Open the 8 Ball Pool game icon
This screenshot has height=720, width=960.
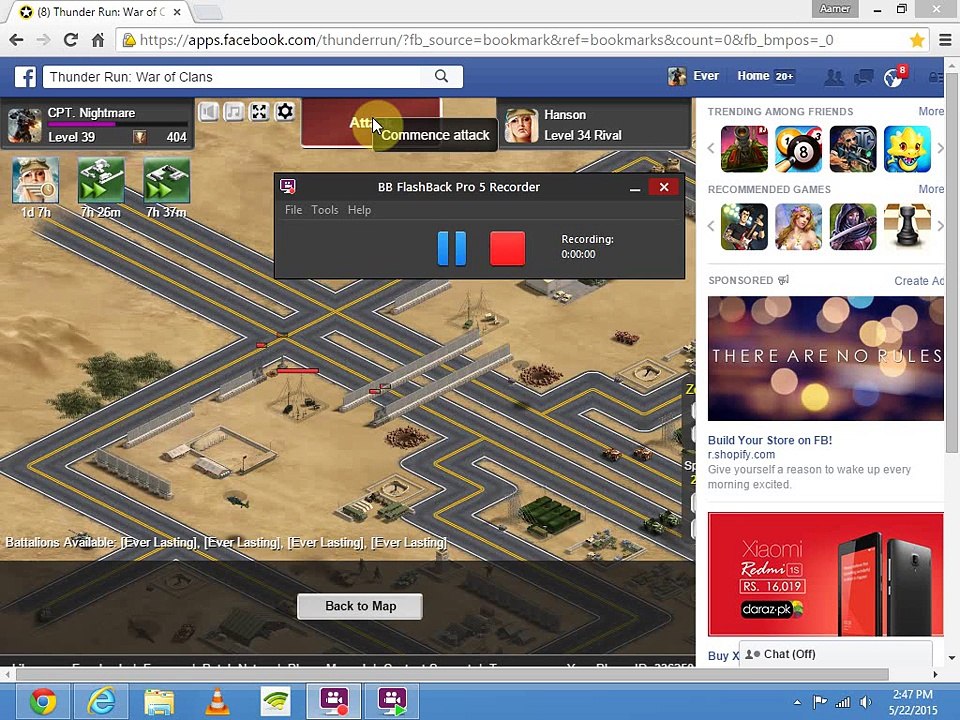click(798, 149)
